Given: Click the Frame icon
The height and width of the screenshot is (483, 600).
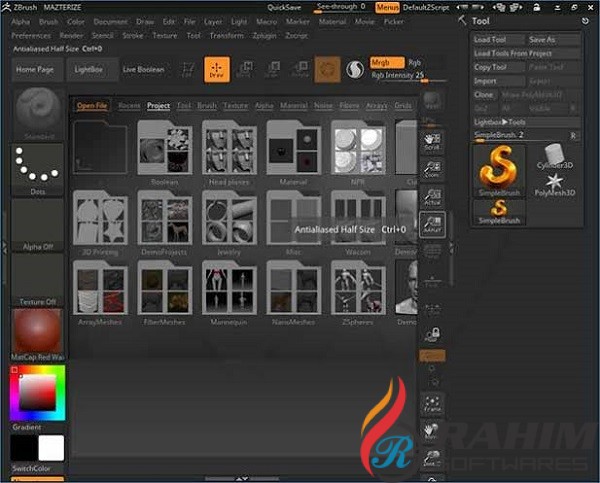Looking at the screenshot, I should pos(432,404).
